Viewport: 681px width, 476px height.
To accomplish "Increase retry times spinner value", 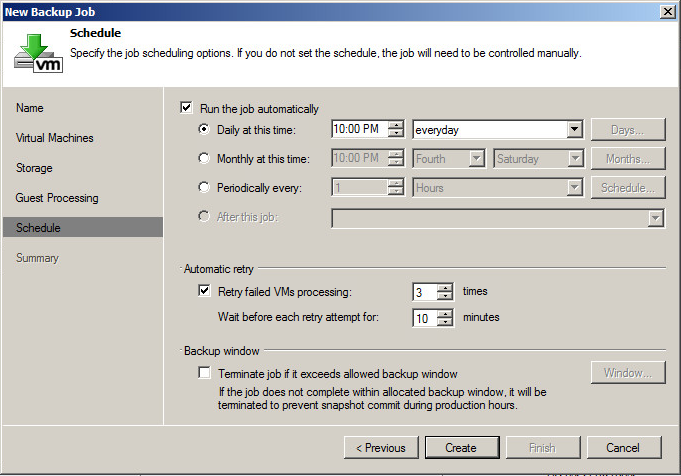I will (x=445, y=288).
